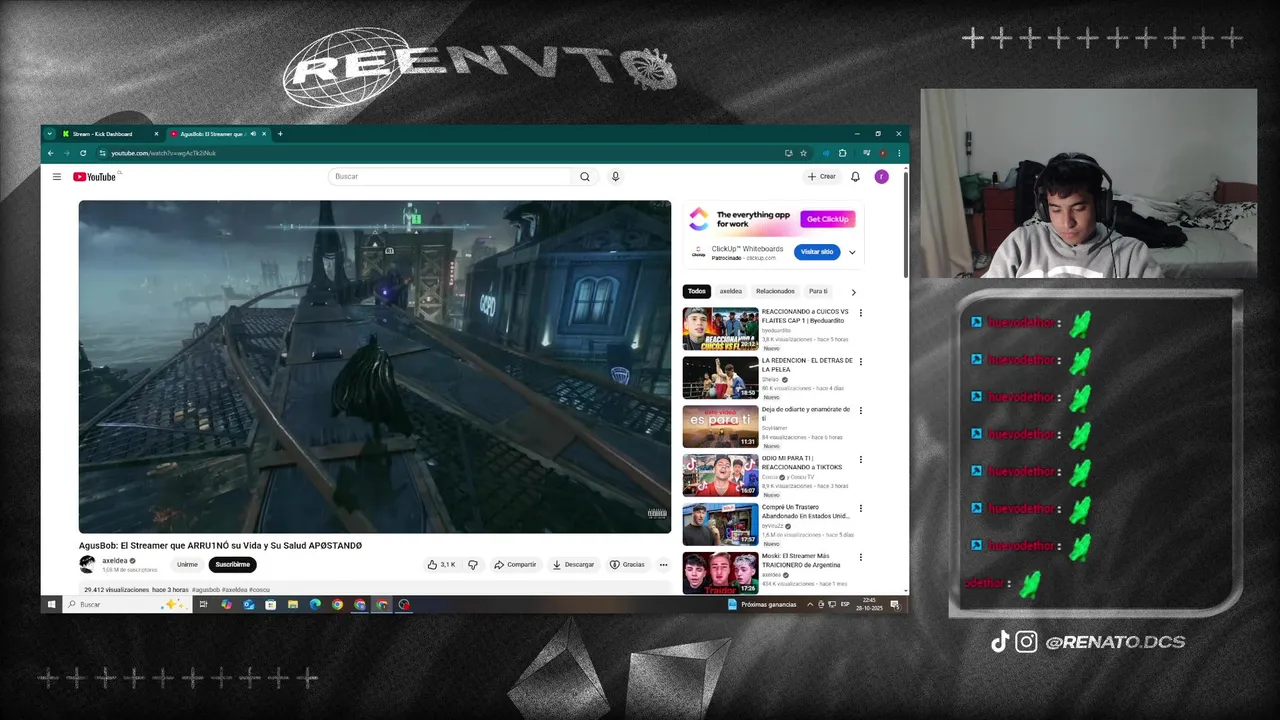Image resolution: width=1280 pixels, height=720 pixels.
Task: Open the browser extensions puzzle icon
Action: coord(842,153)
